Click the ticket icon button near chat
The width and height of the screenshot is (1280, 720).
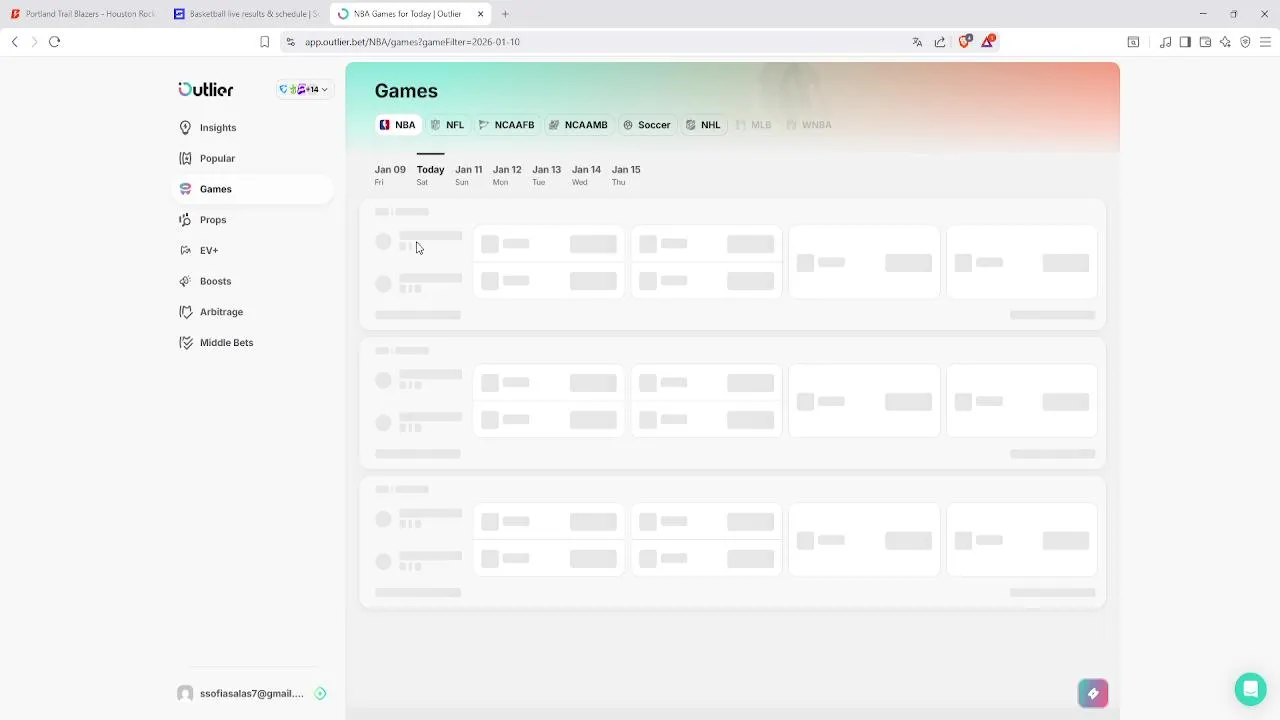1093,693
